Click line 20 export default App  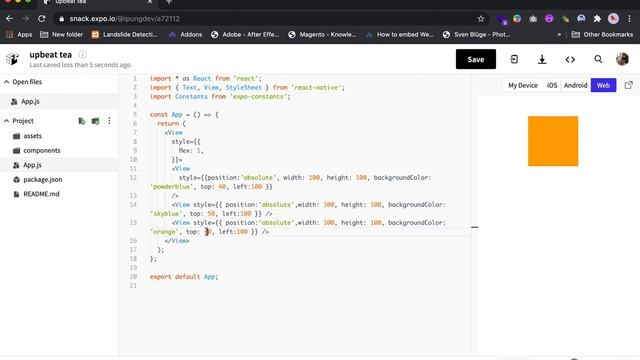pos(184,277)
